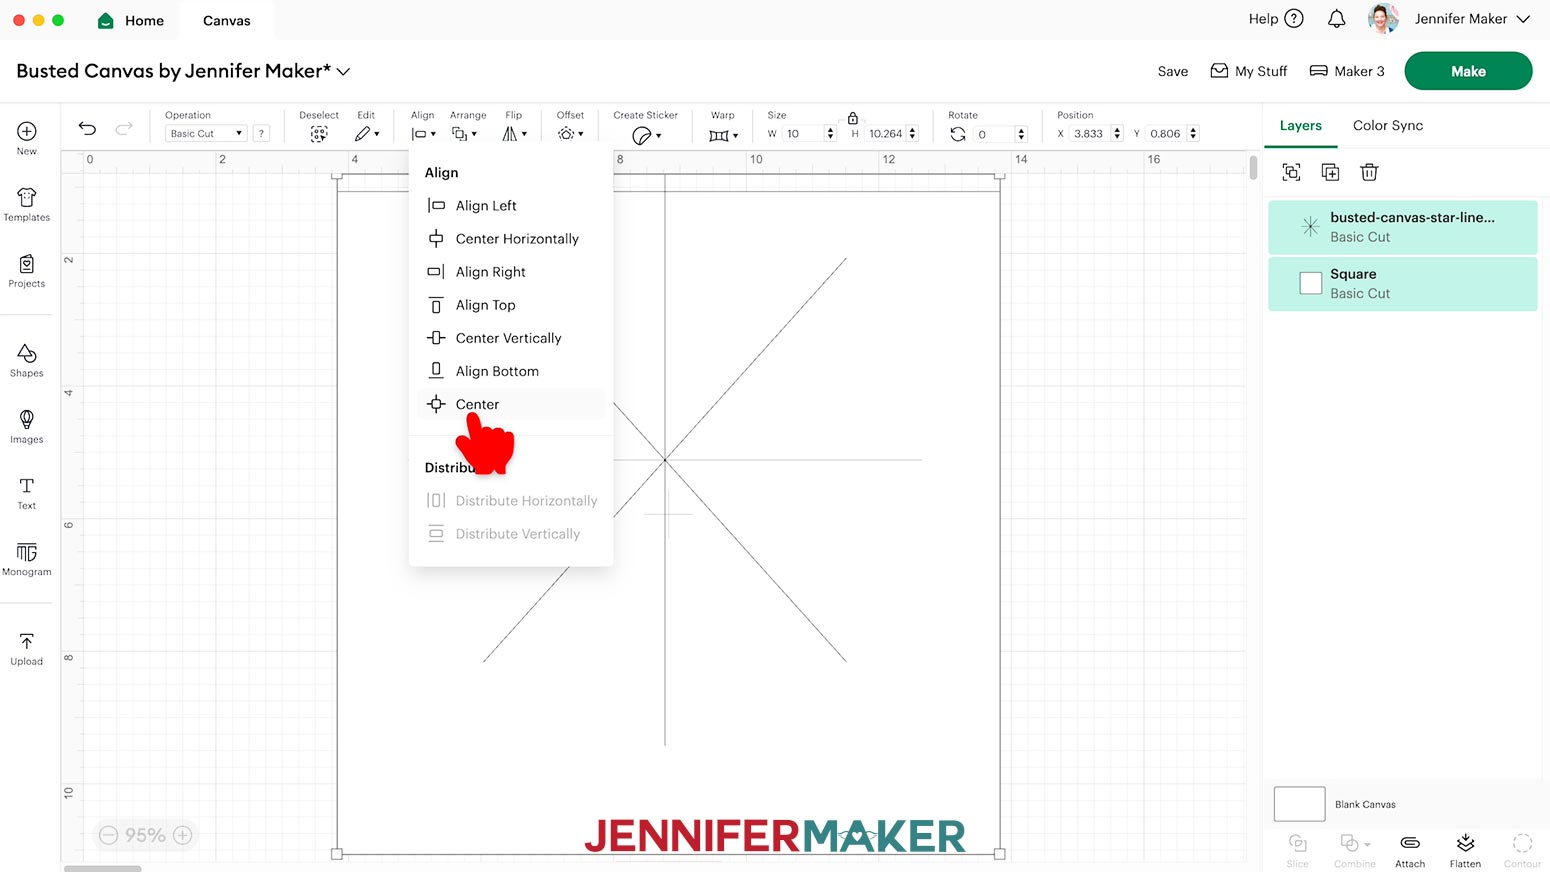Click the Y position stepper arrows

pyautogui.click(x=1193, y=133)
